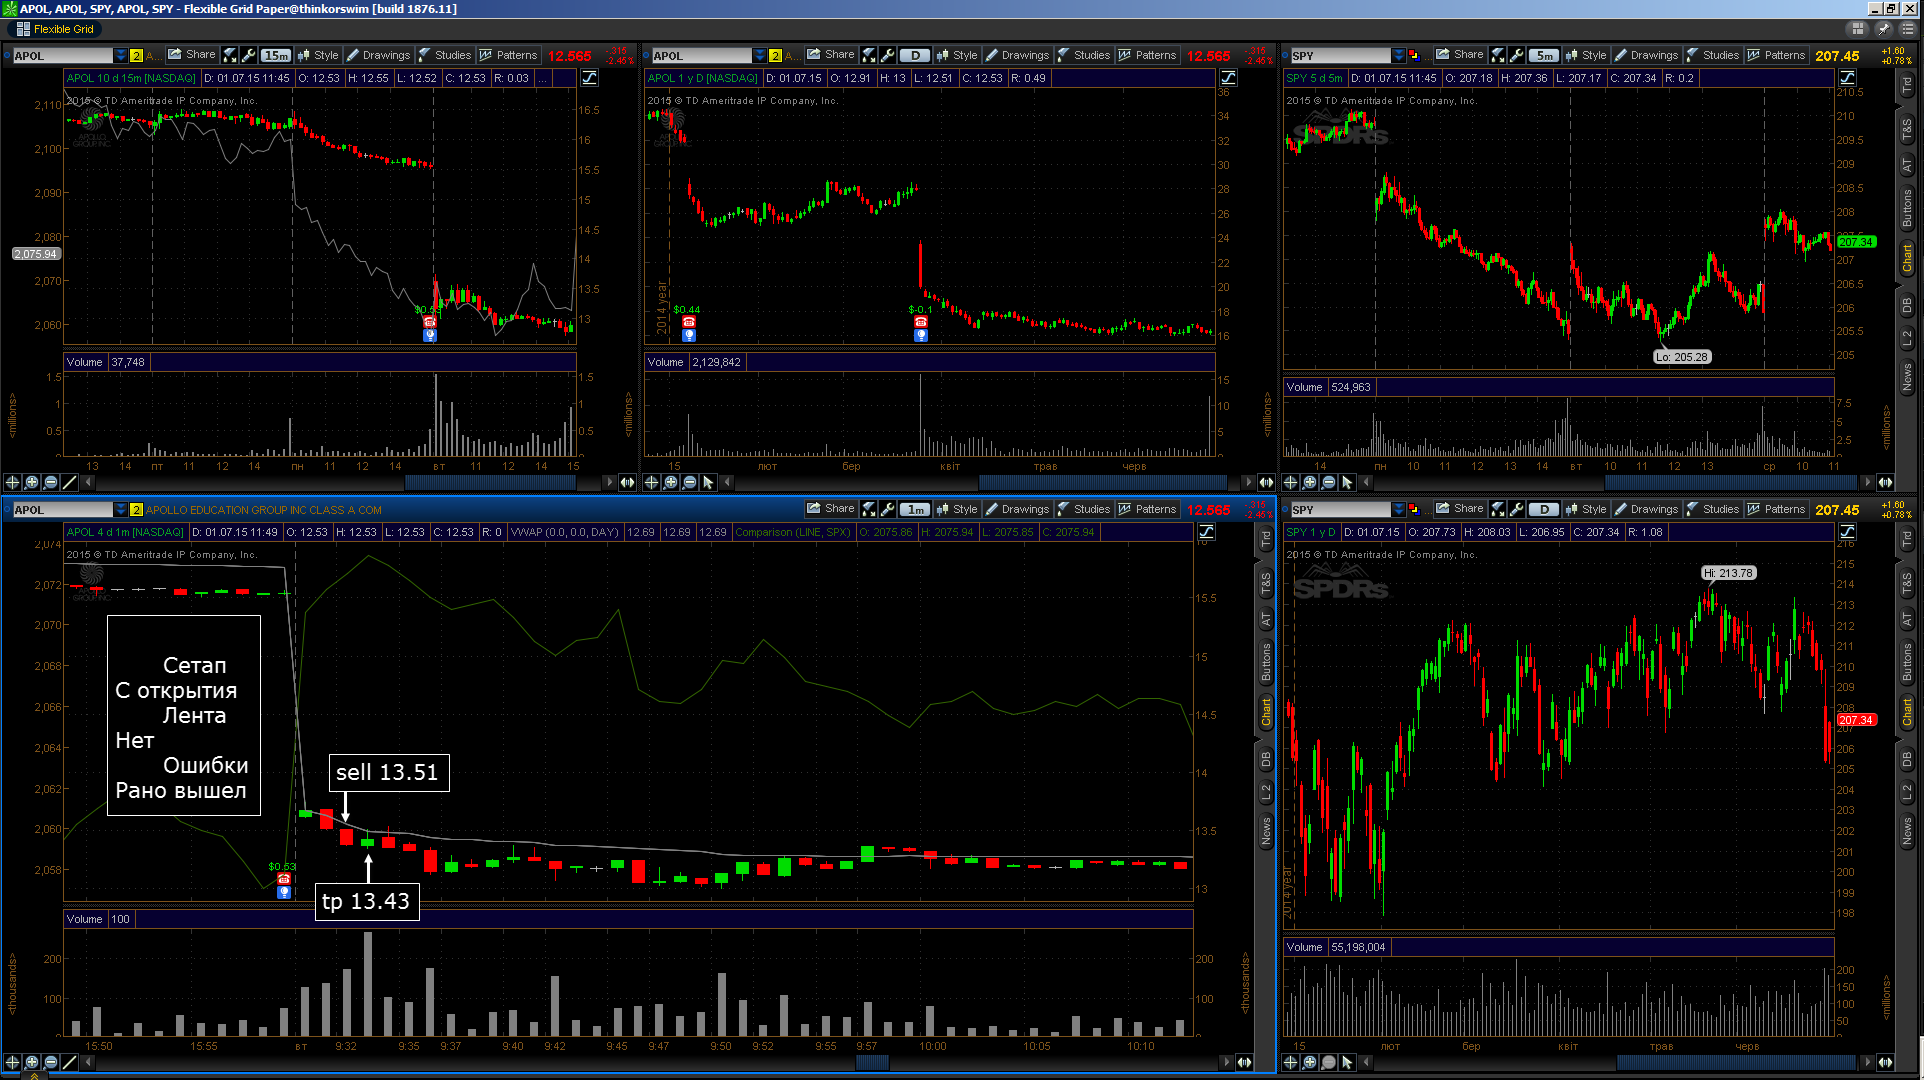The image size is (1924, 1080).
Task: Toggle chart scale icon in top-middle APOL daily chart
Action: [x=1228, y=77]
